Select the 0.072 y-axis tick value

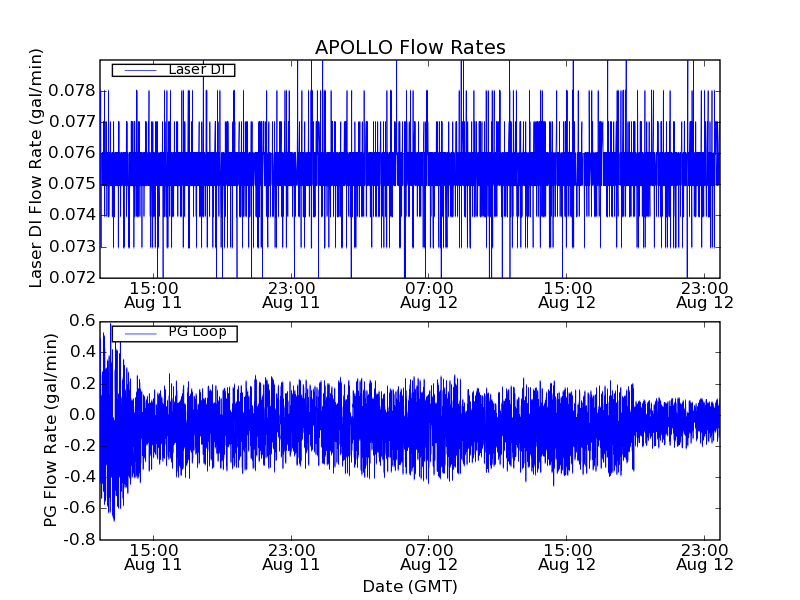click(72, 278)
